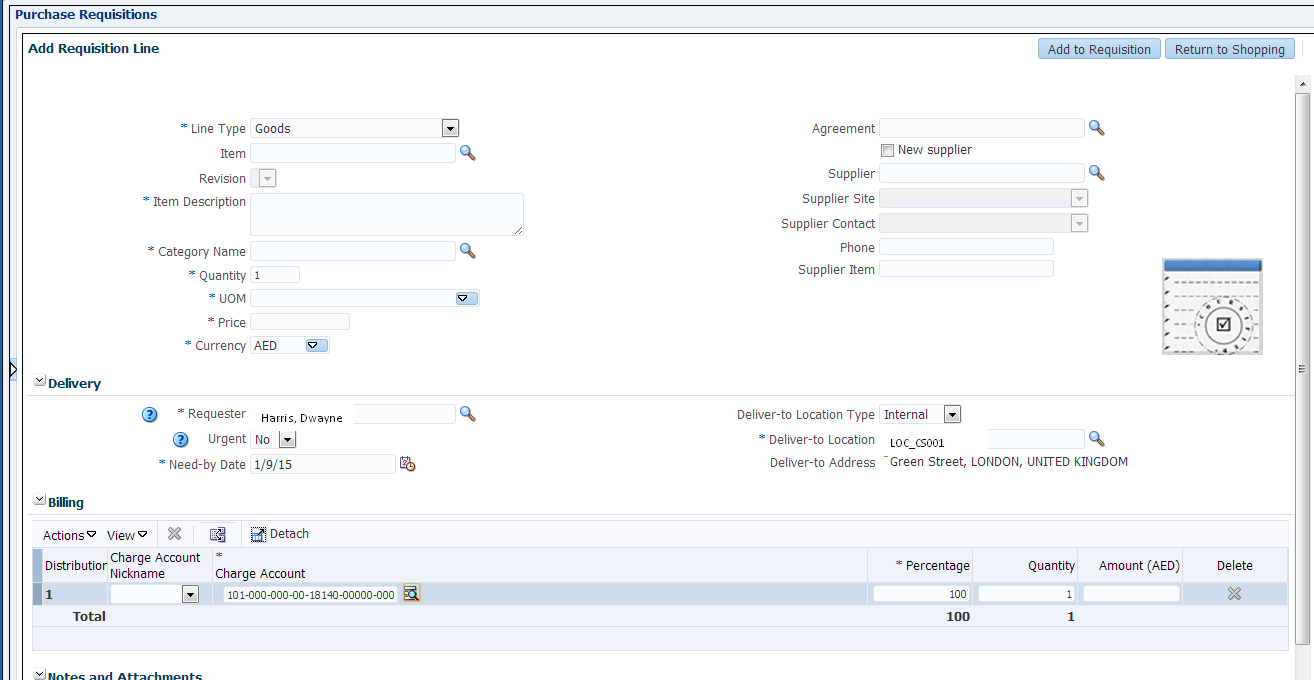
Task: Open the Charge Account lookup icon
Action: pyautogui.click(x=411, y=593)
